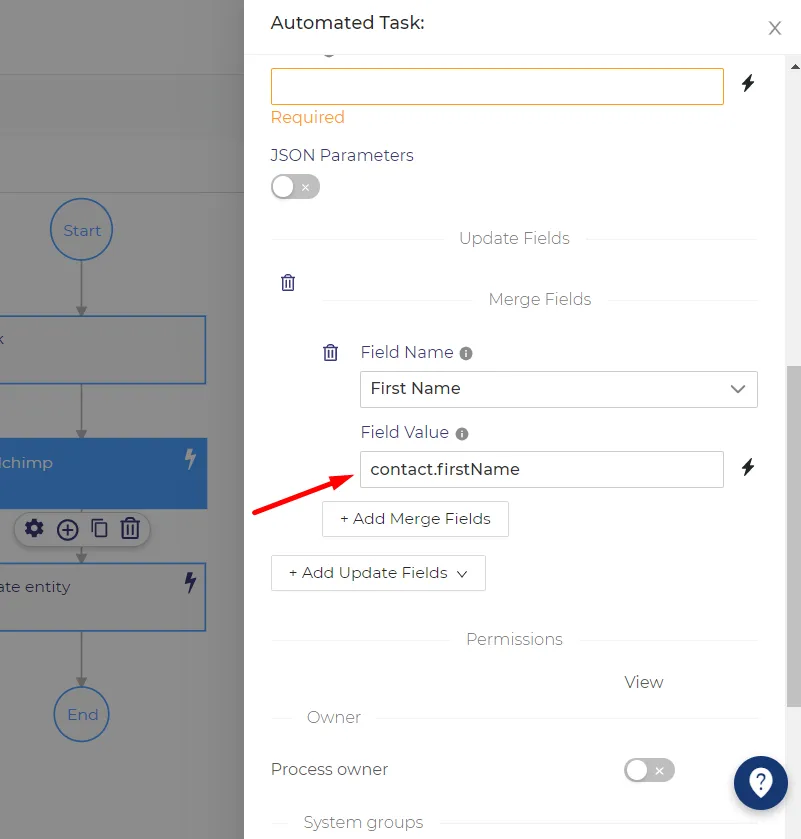Select the highlighted Mailchimp task node
Screen dimensions: 801x839
(x=103, y=473)
